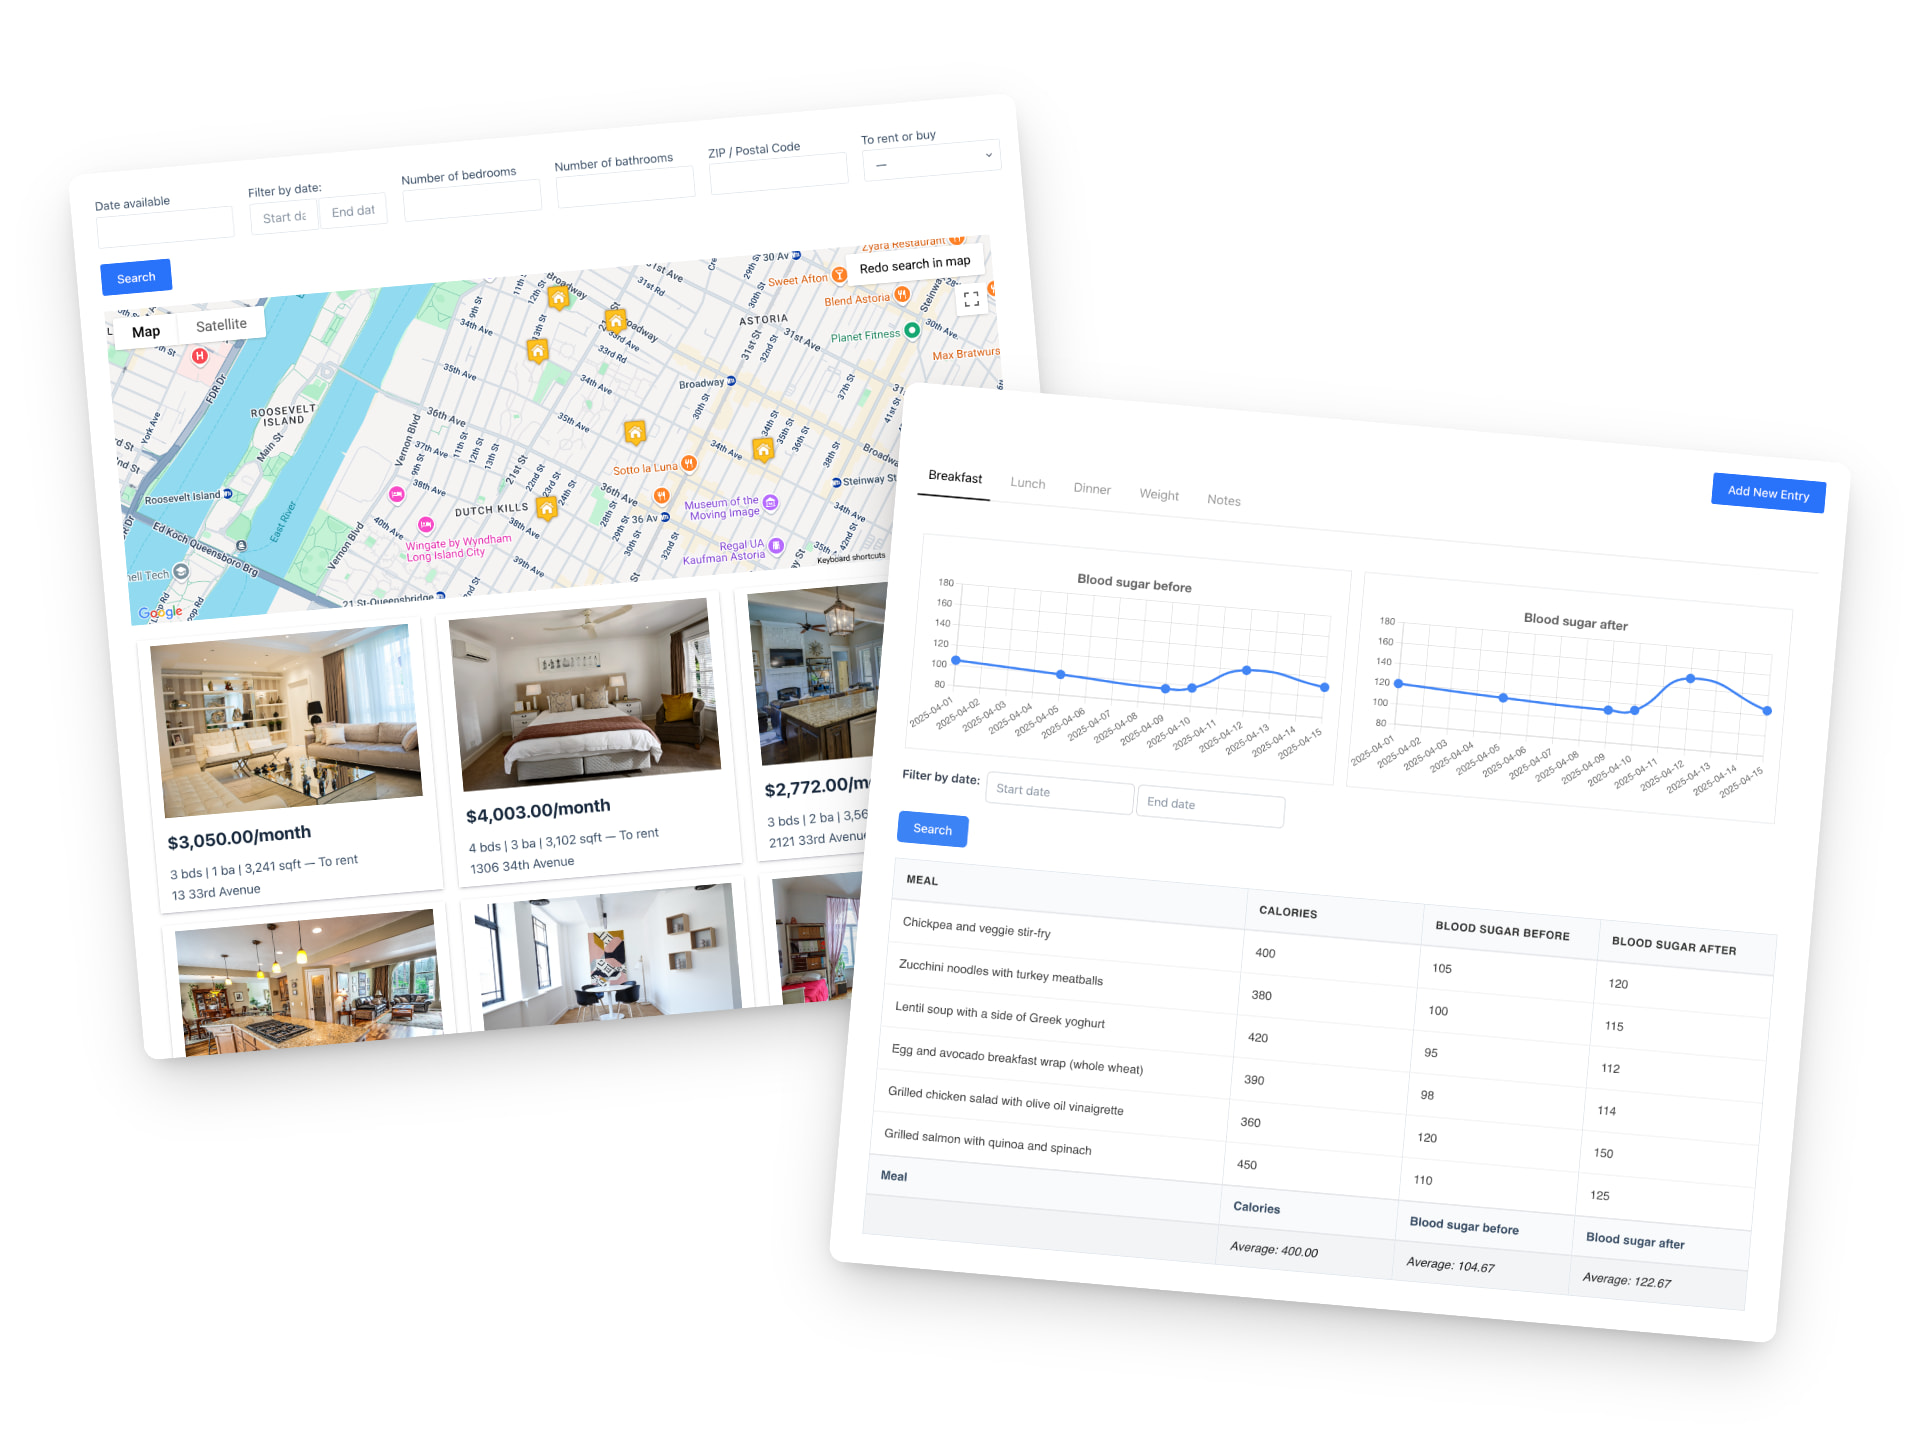Click the Planet Fitness map marker
The height and width of the screenshot is (1440, 1920).
pos(911,330)
